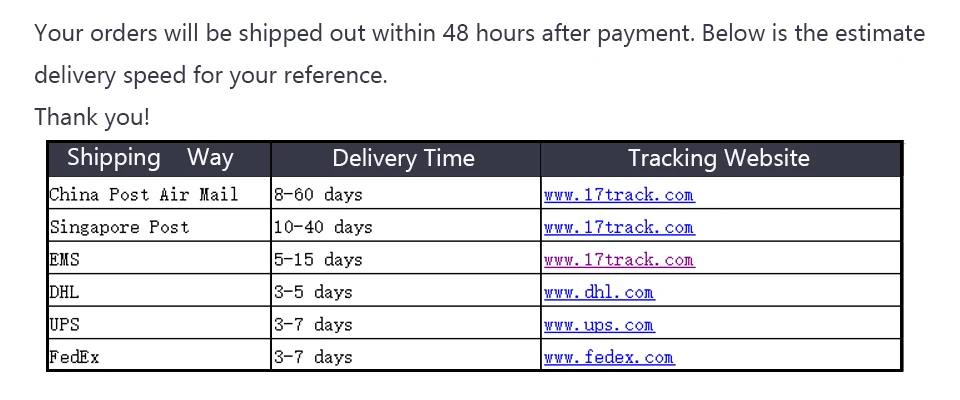Open the visited 17track link for EMS

(619, 260)
